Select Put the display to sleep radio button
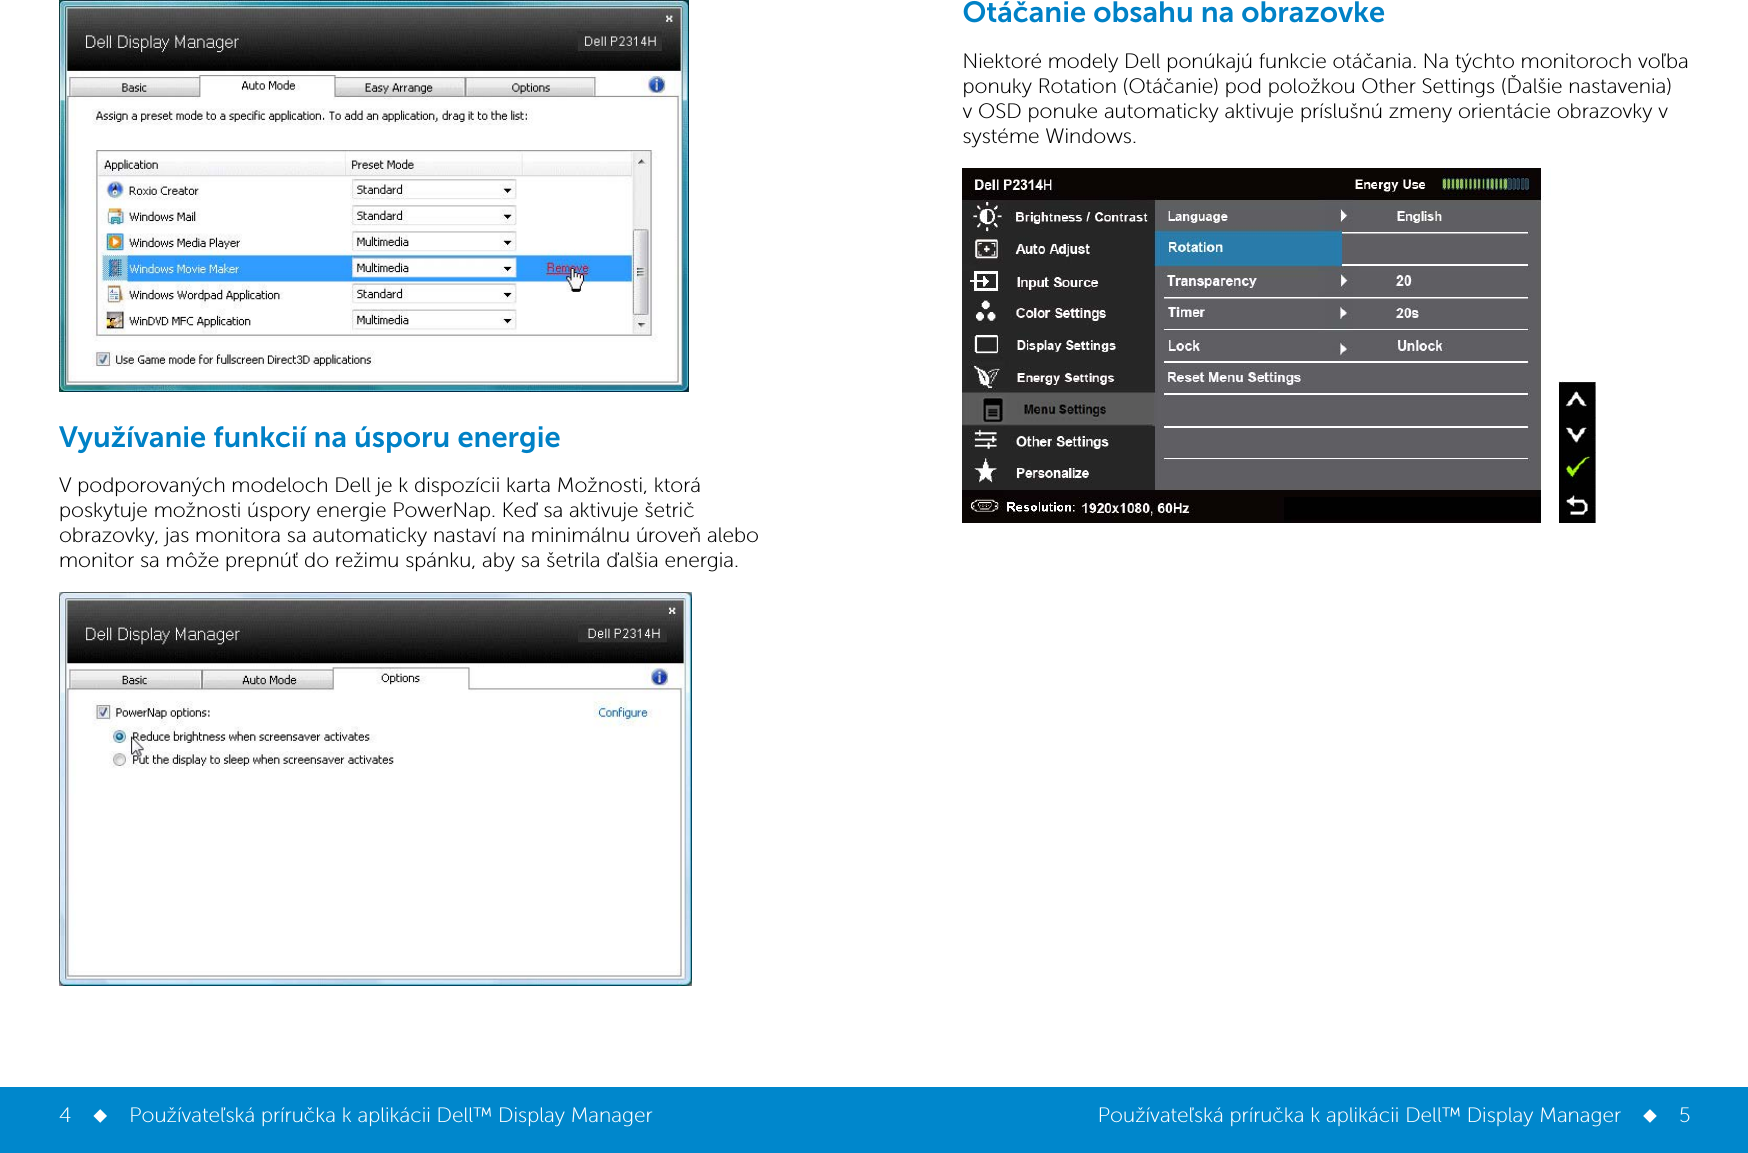The image size is (1748, 1153). (120, 759)
